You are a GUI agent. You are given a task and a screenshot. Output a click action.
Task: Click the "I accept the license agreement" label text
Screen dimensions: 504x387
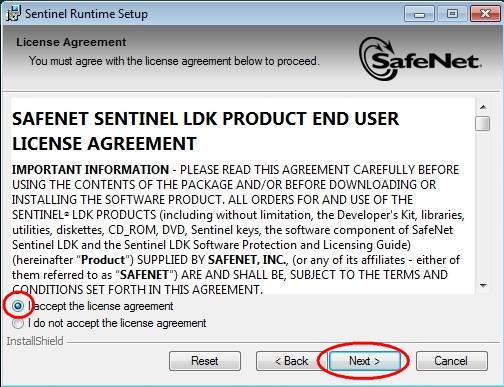101,306
